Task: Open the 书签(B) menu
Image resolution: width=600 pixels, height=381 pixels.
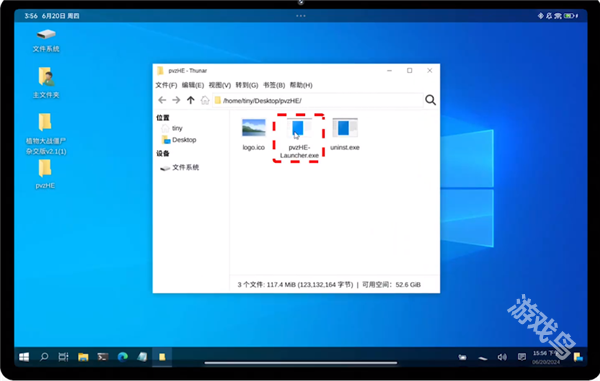Action: [x=274, y=85]
